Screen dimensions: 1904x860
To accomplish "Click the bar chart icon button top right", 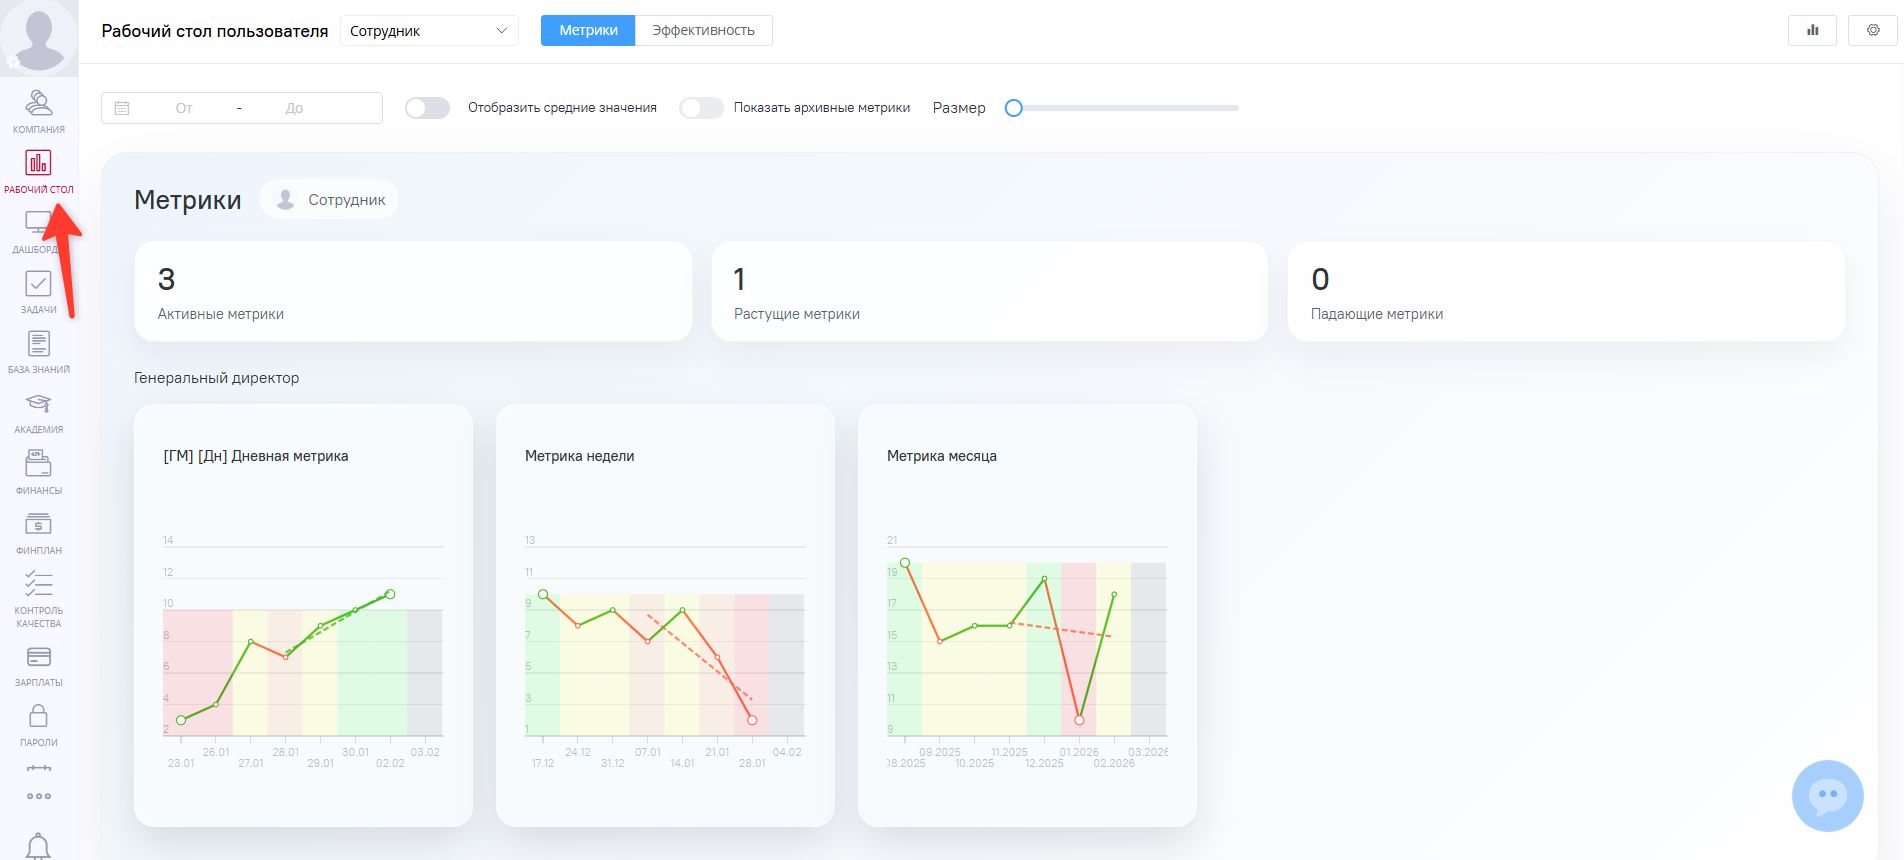I will [1811, 31].
